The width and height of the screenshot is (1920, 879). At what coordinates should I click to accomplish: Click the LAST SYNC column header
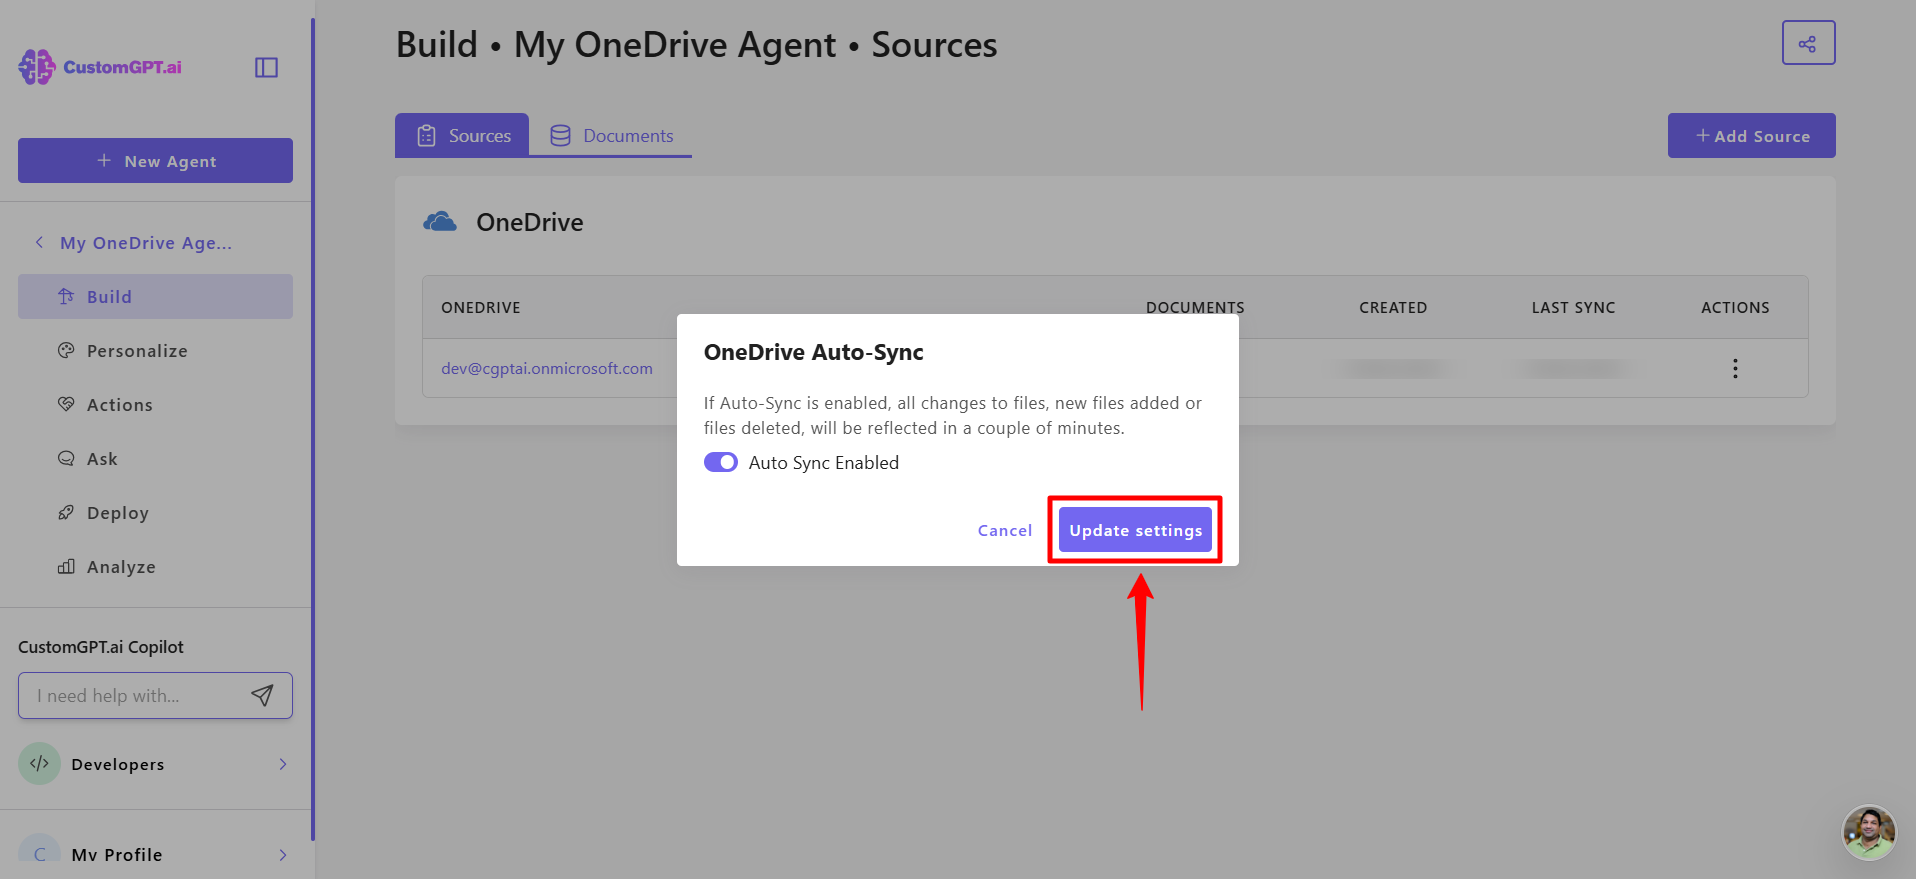[1573, 307]
